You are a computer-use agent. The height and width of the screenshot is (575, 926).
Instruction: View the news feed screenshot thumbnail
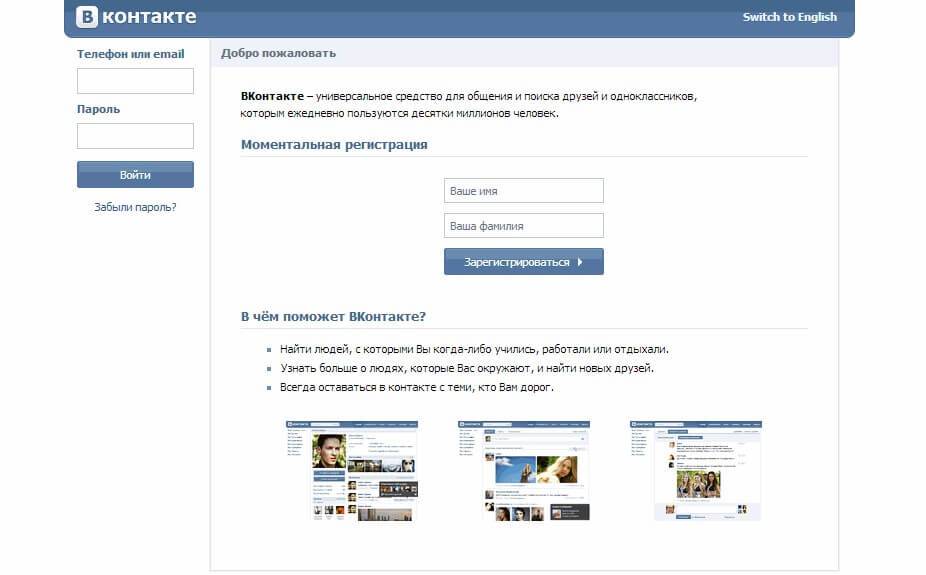pos(523,470)
